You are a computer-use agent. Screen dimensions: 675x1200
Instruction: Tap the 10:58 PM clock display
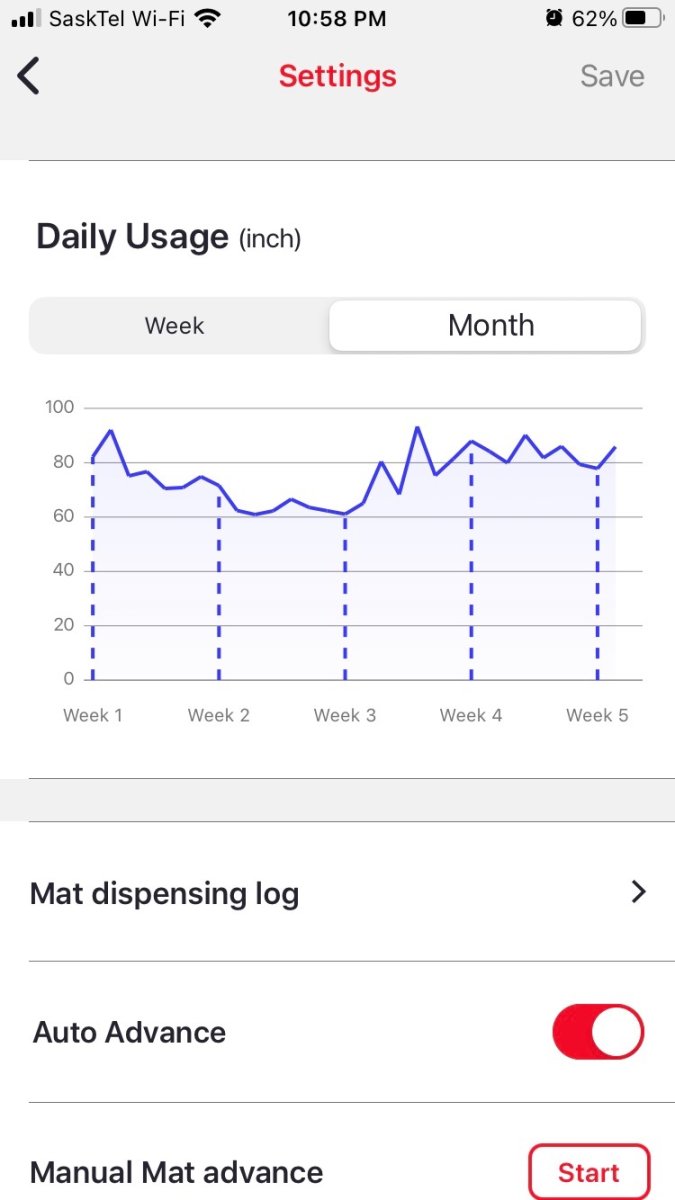point(338,18)
